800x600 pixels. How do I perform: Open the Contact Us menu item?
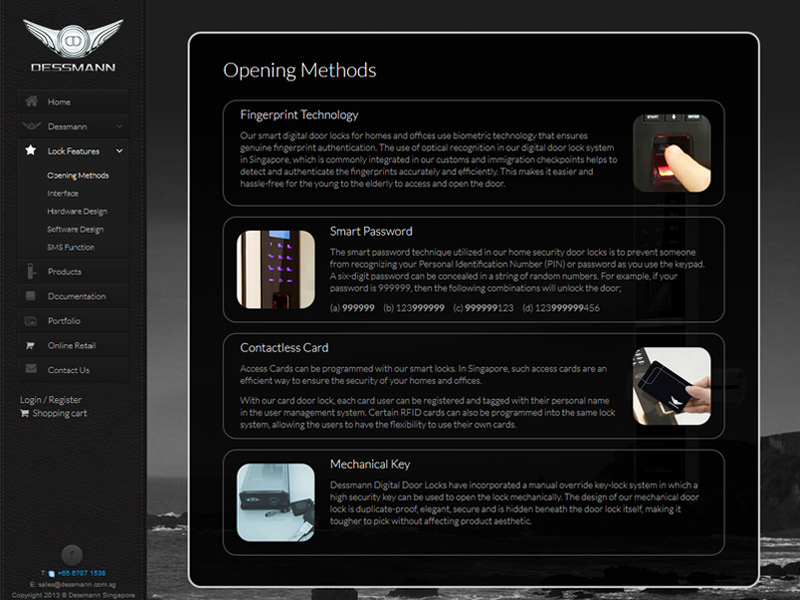tap(73, 370)
